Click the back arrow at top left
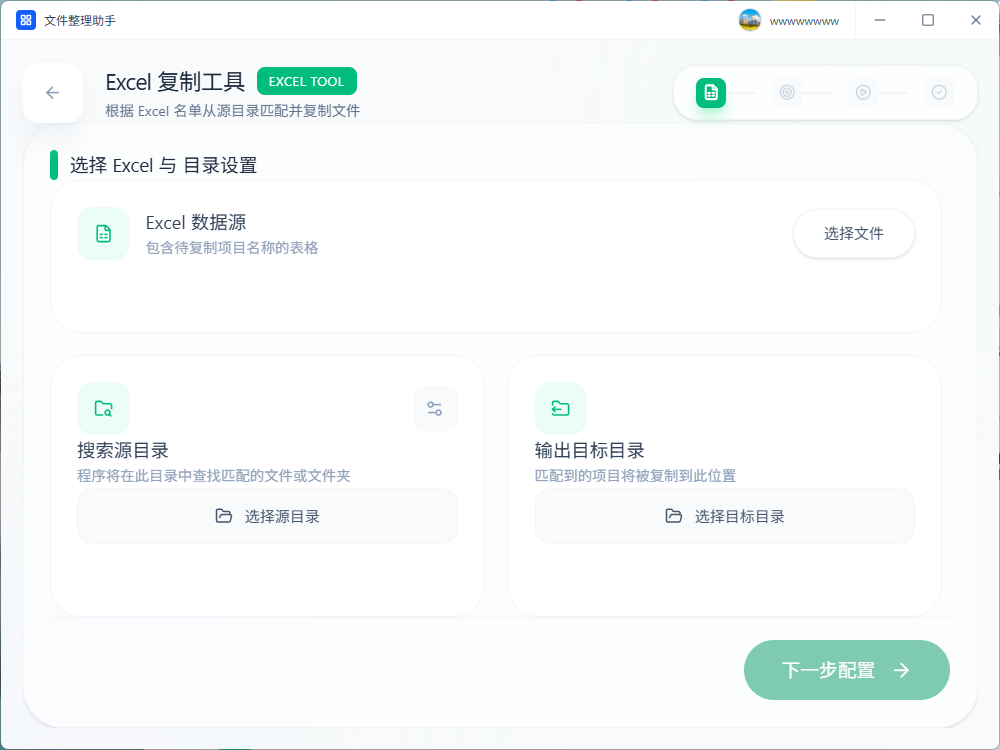The height and width of the screenshot is (750, 1000). [x=52, y=92]
